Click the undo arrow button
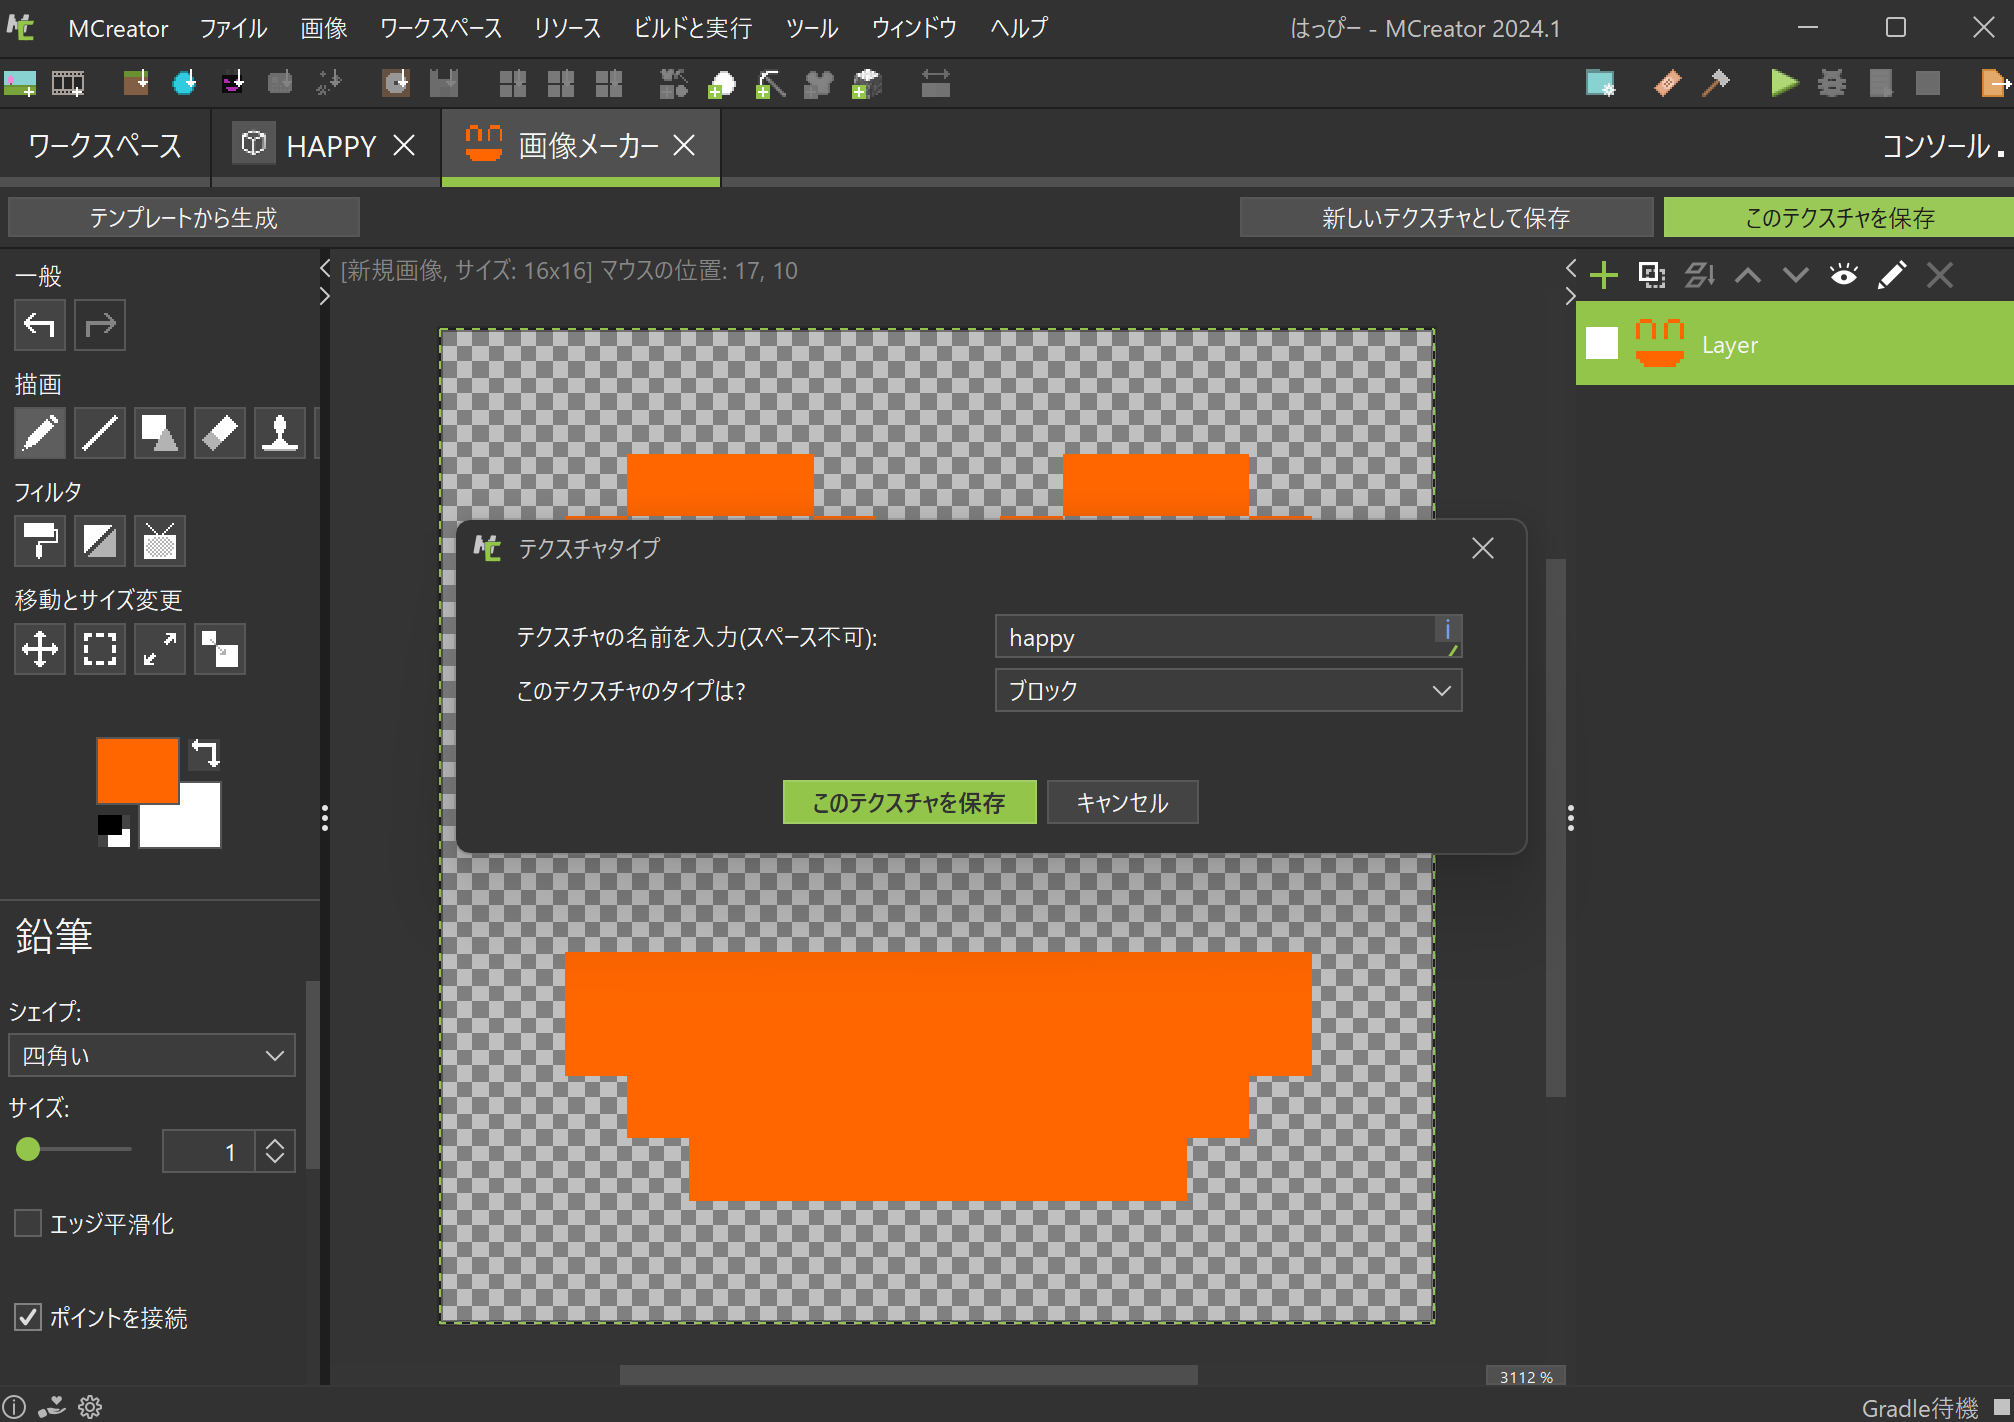2014x1422 pixels. (40, 325)
